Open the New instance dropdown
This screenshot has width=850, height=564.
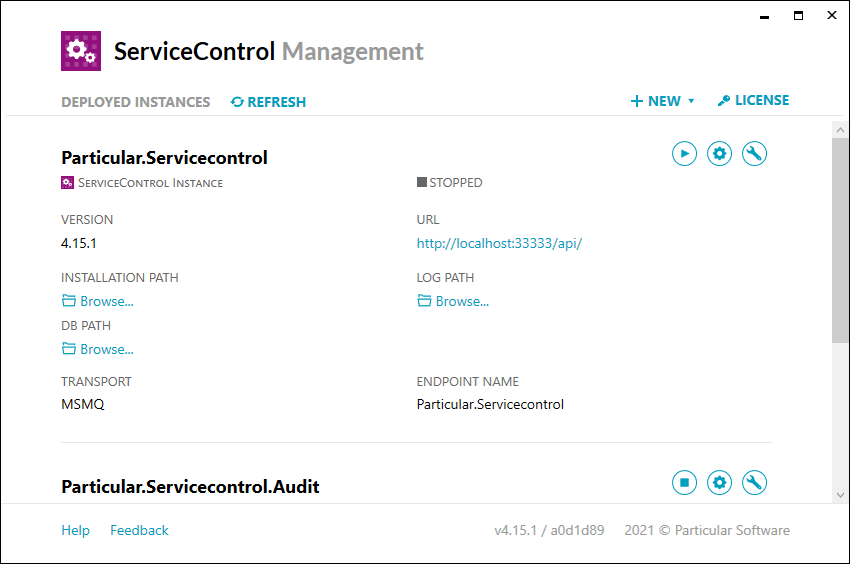coord(662,101)
